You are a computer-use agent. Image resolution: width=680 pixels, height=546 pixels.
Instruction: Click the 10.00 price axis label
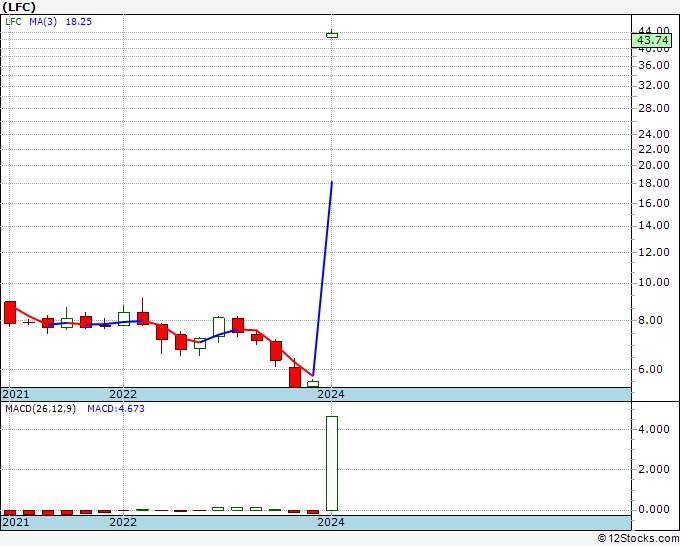[654, 282]
